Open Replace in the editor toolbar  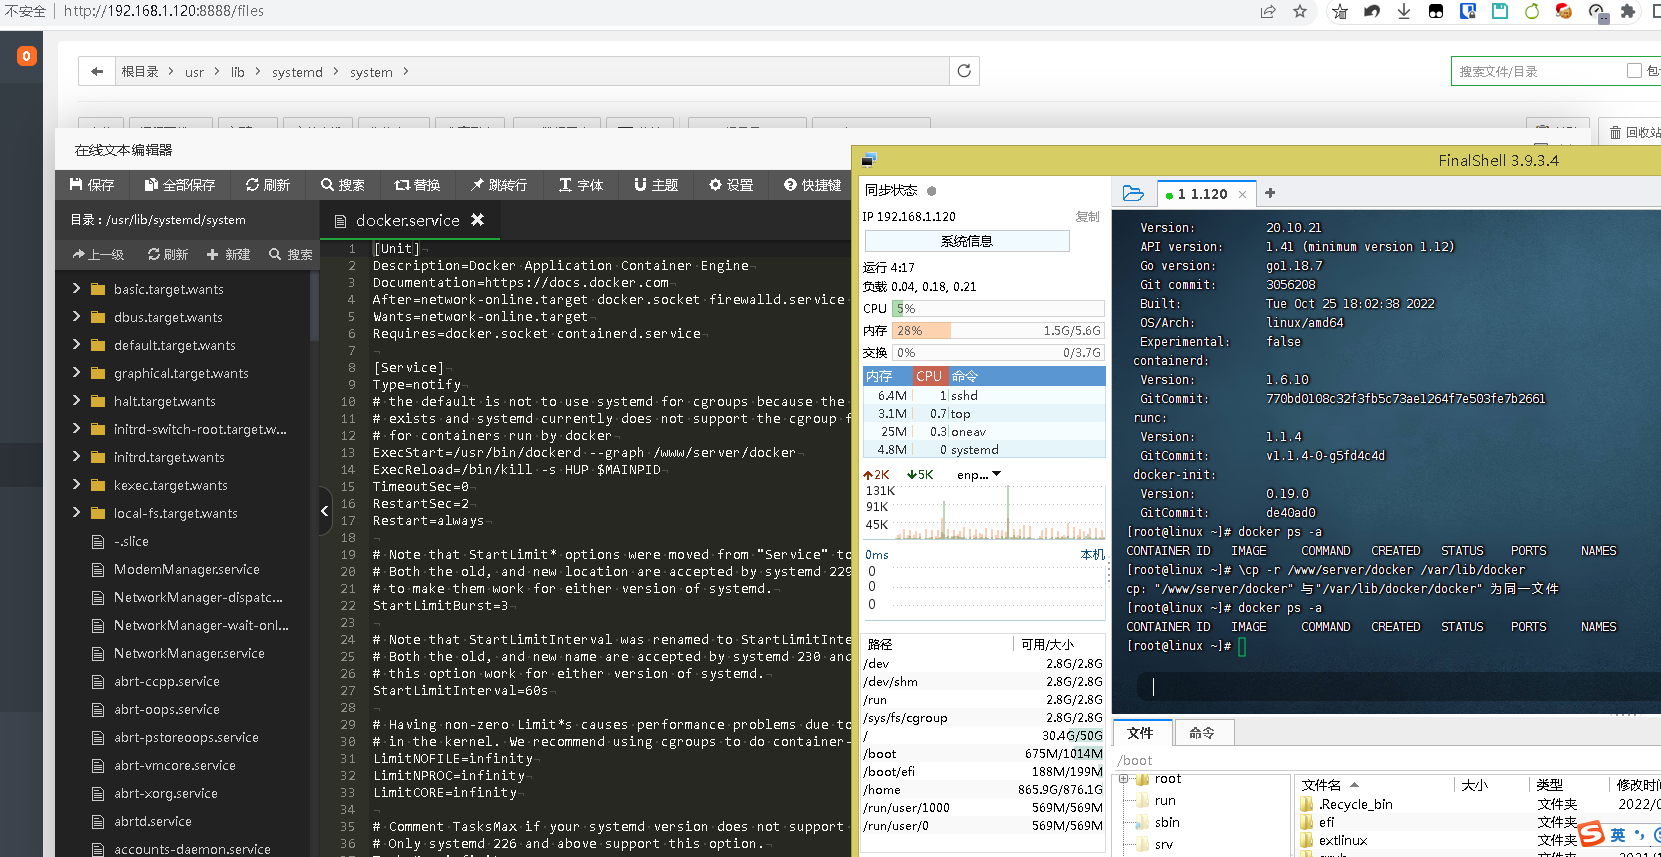click(418, 185)
